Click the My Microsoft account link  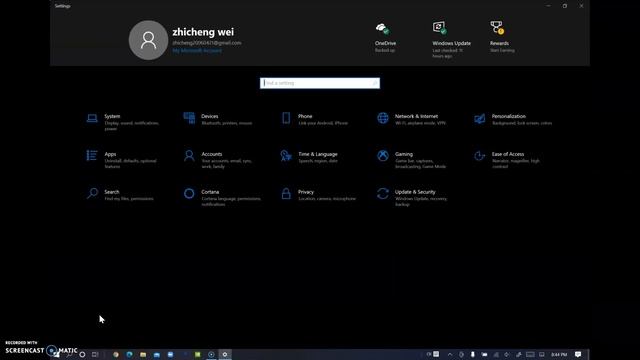[x=197, y=51]
